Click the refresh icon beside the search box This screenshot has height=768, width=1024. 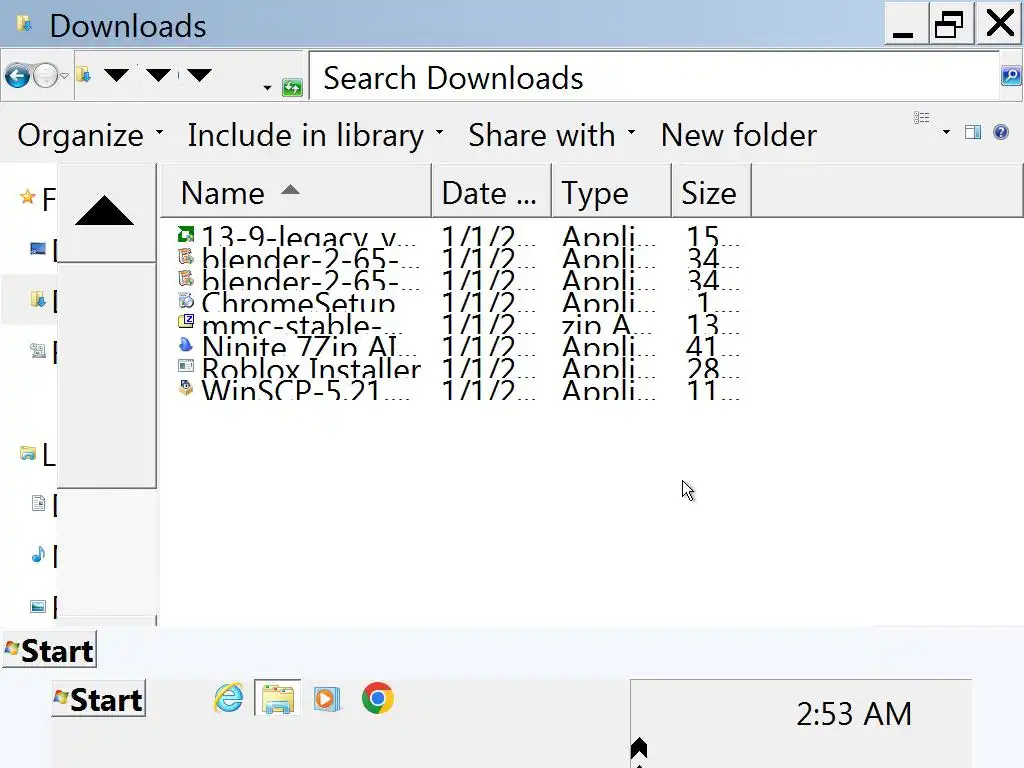(292, 87)
